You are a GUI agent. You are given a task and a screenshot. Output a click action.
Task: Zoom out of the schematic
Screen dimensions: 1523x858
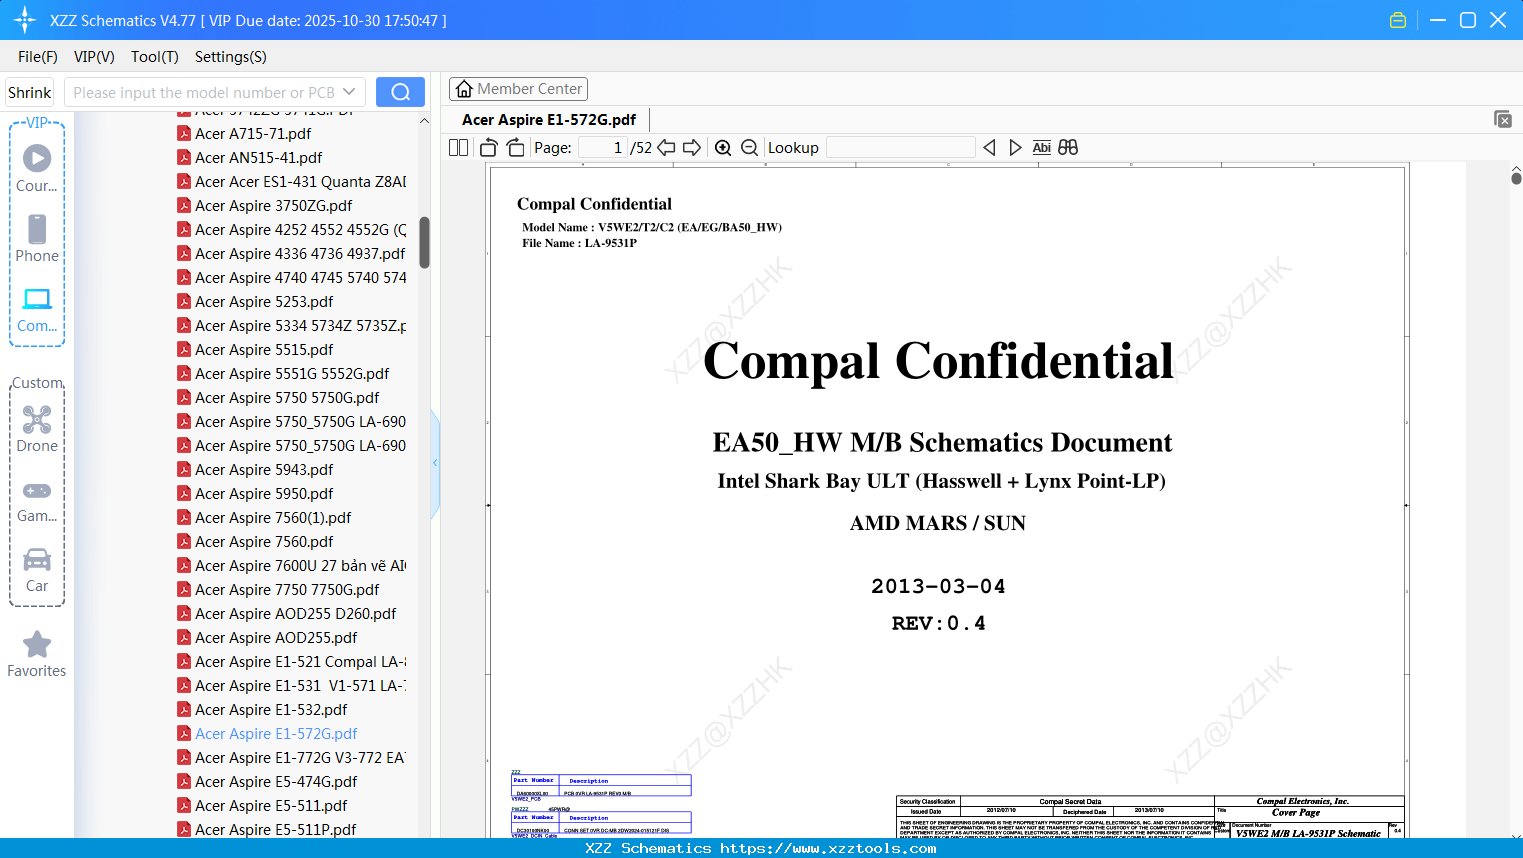tap(750, 148)
